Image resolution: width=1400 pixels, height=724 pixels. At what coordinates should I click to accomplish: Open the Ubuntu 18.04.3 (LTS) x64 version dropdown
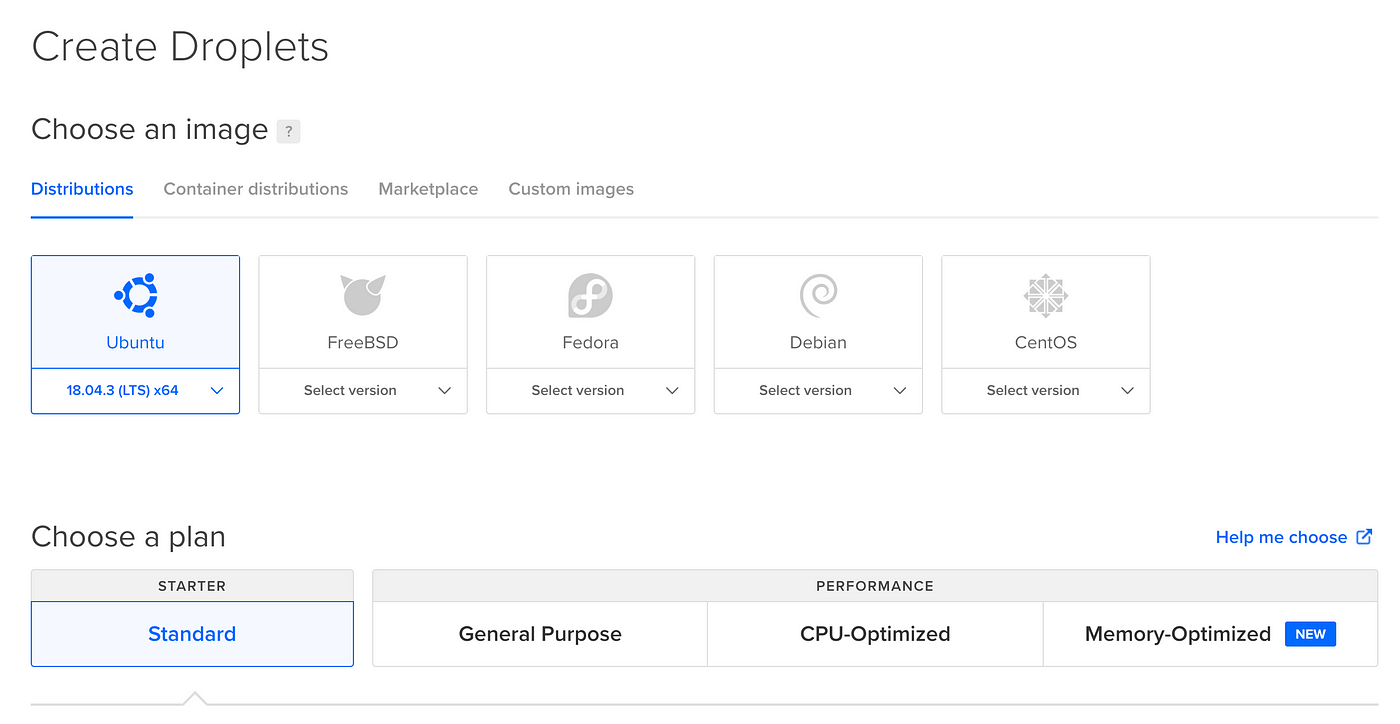[135, 391]
